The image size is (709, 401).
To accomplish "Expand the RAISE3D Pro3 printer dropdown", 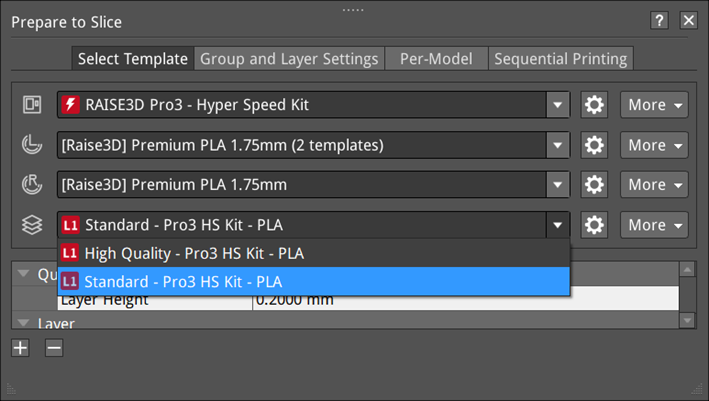I will click(557, 105).
